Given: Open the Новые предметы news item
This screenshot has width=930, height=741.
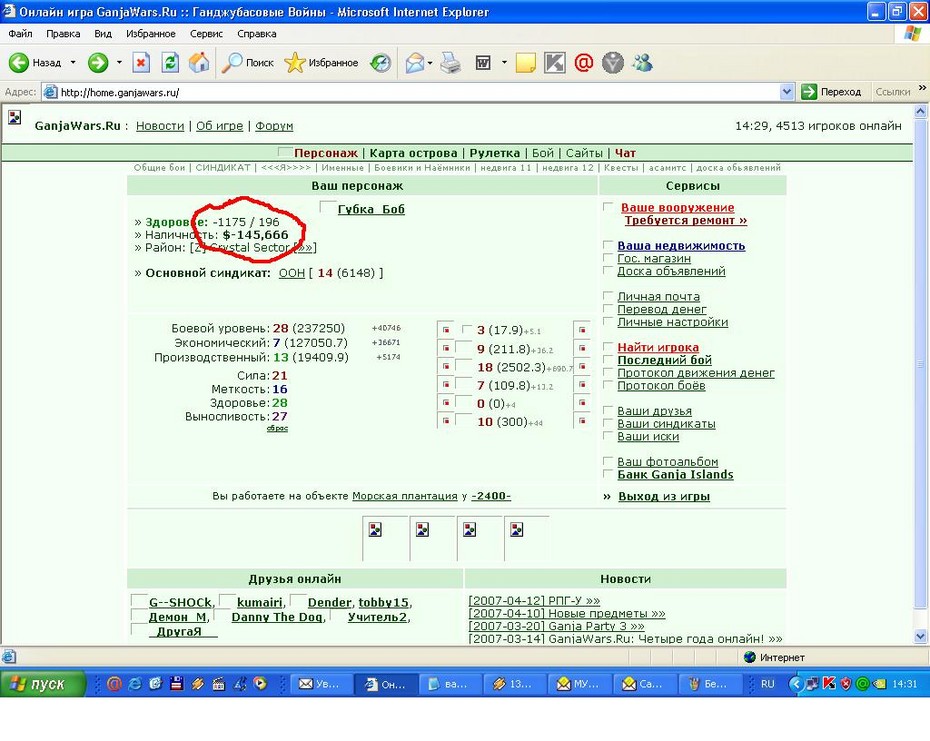Looking at the screenshot, I should pyautogui.click(x=566, y=613).
